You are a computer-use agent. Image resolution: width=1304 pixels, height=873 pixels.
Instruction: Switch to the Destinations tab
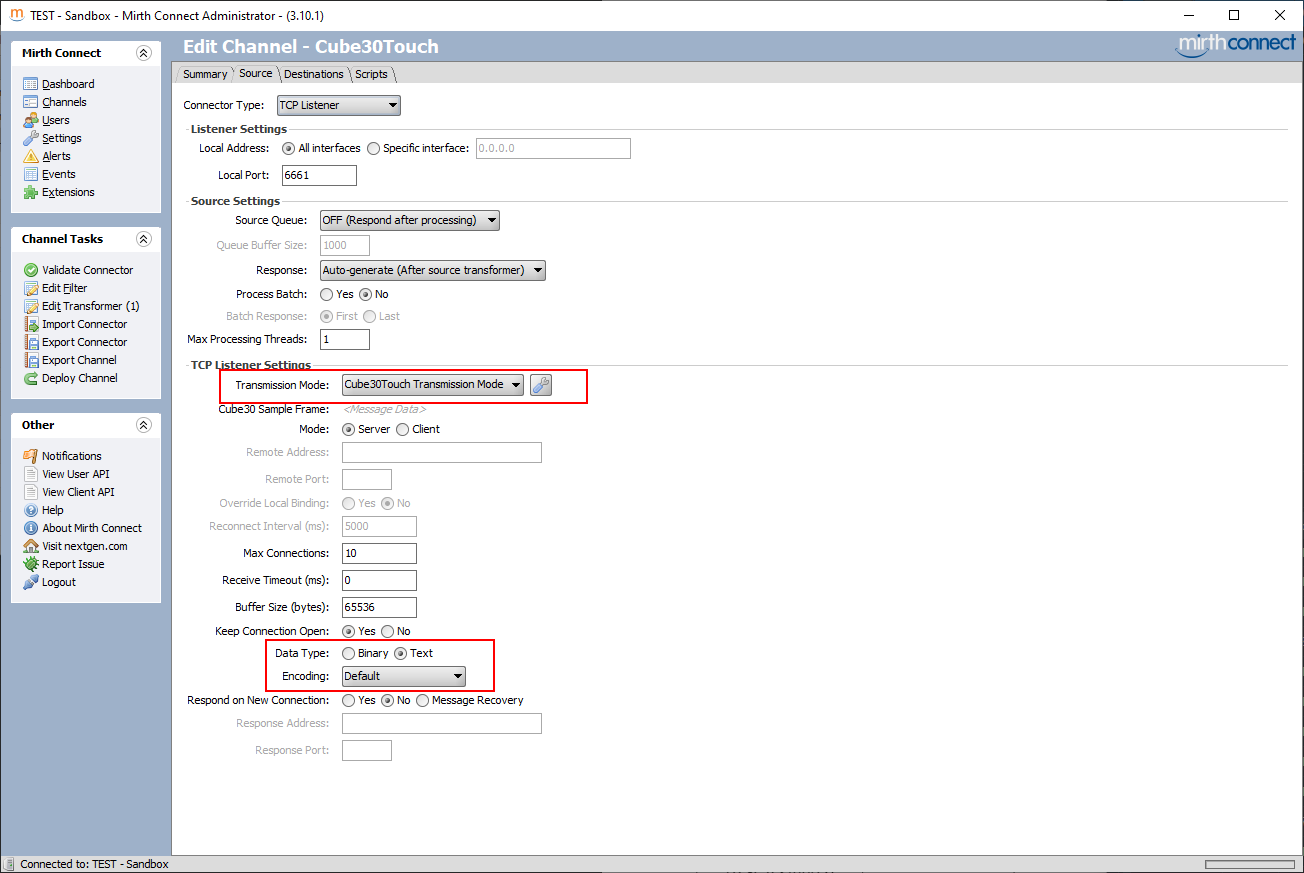314,74
